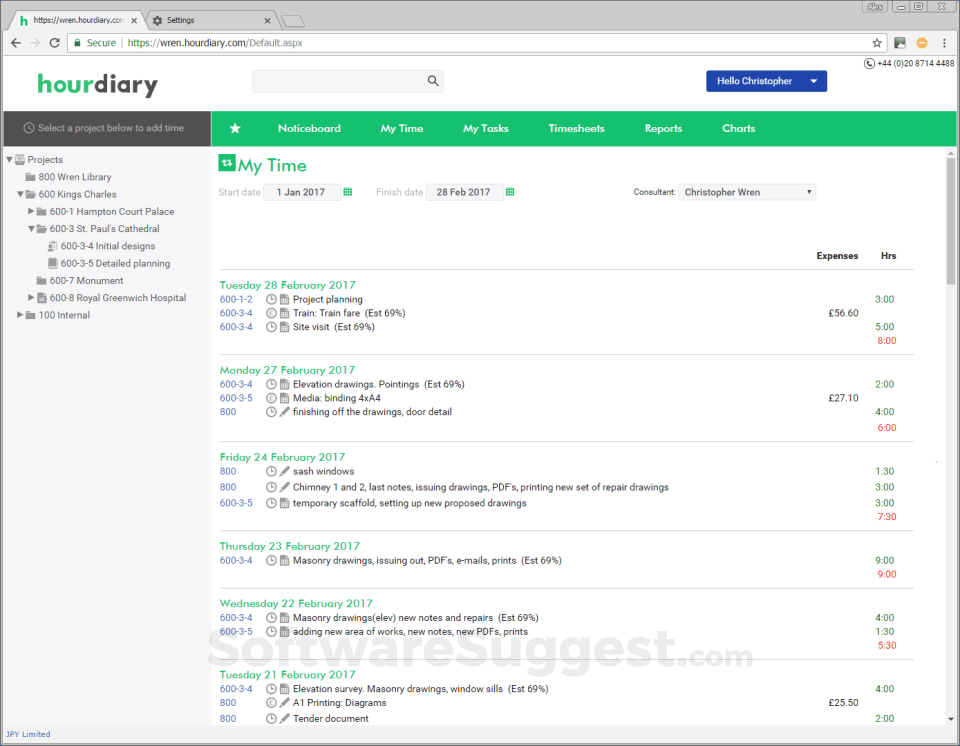This screenshot has width=960, height=746.
Task: Expand the 100 Internal folder
Action: tap(20, 315)
